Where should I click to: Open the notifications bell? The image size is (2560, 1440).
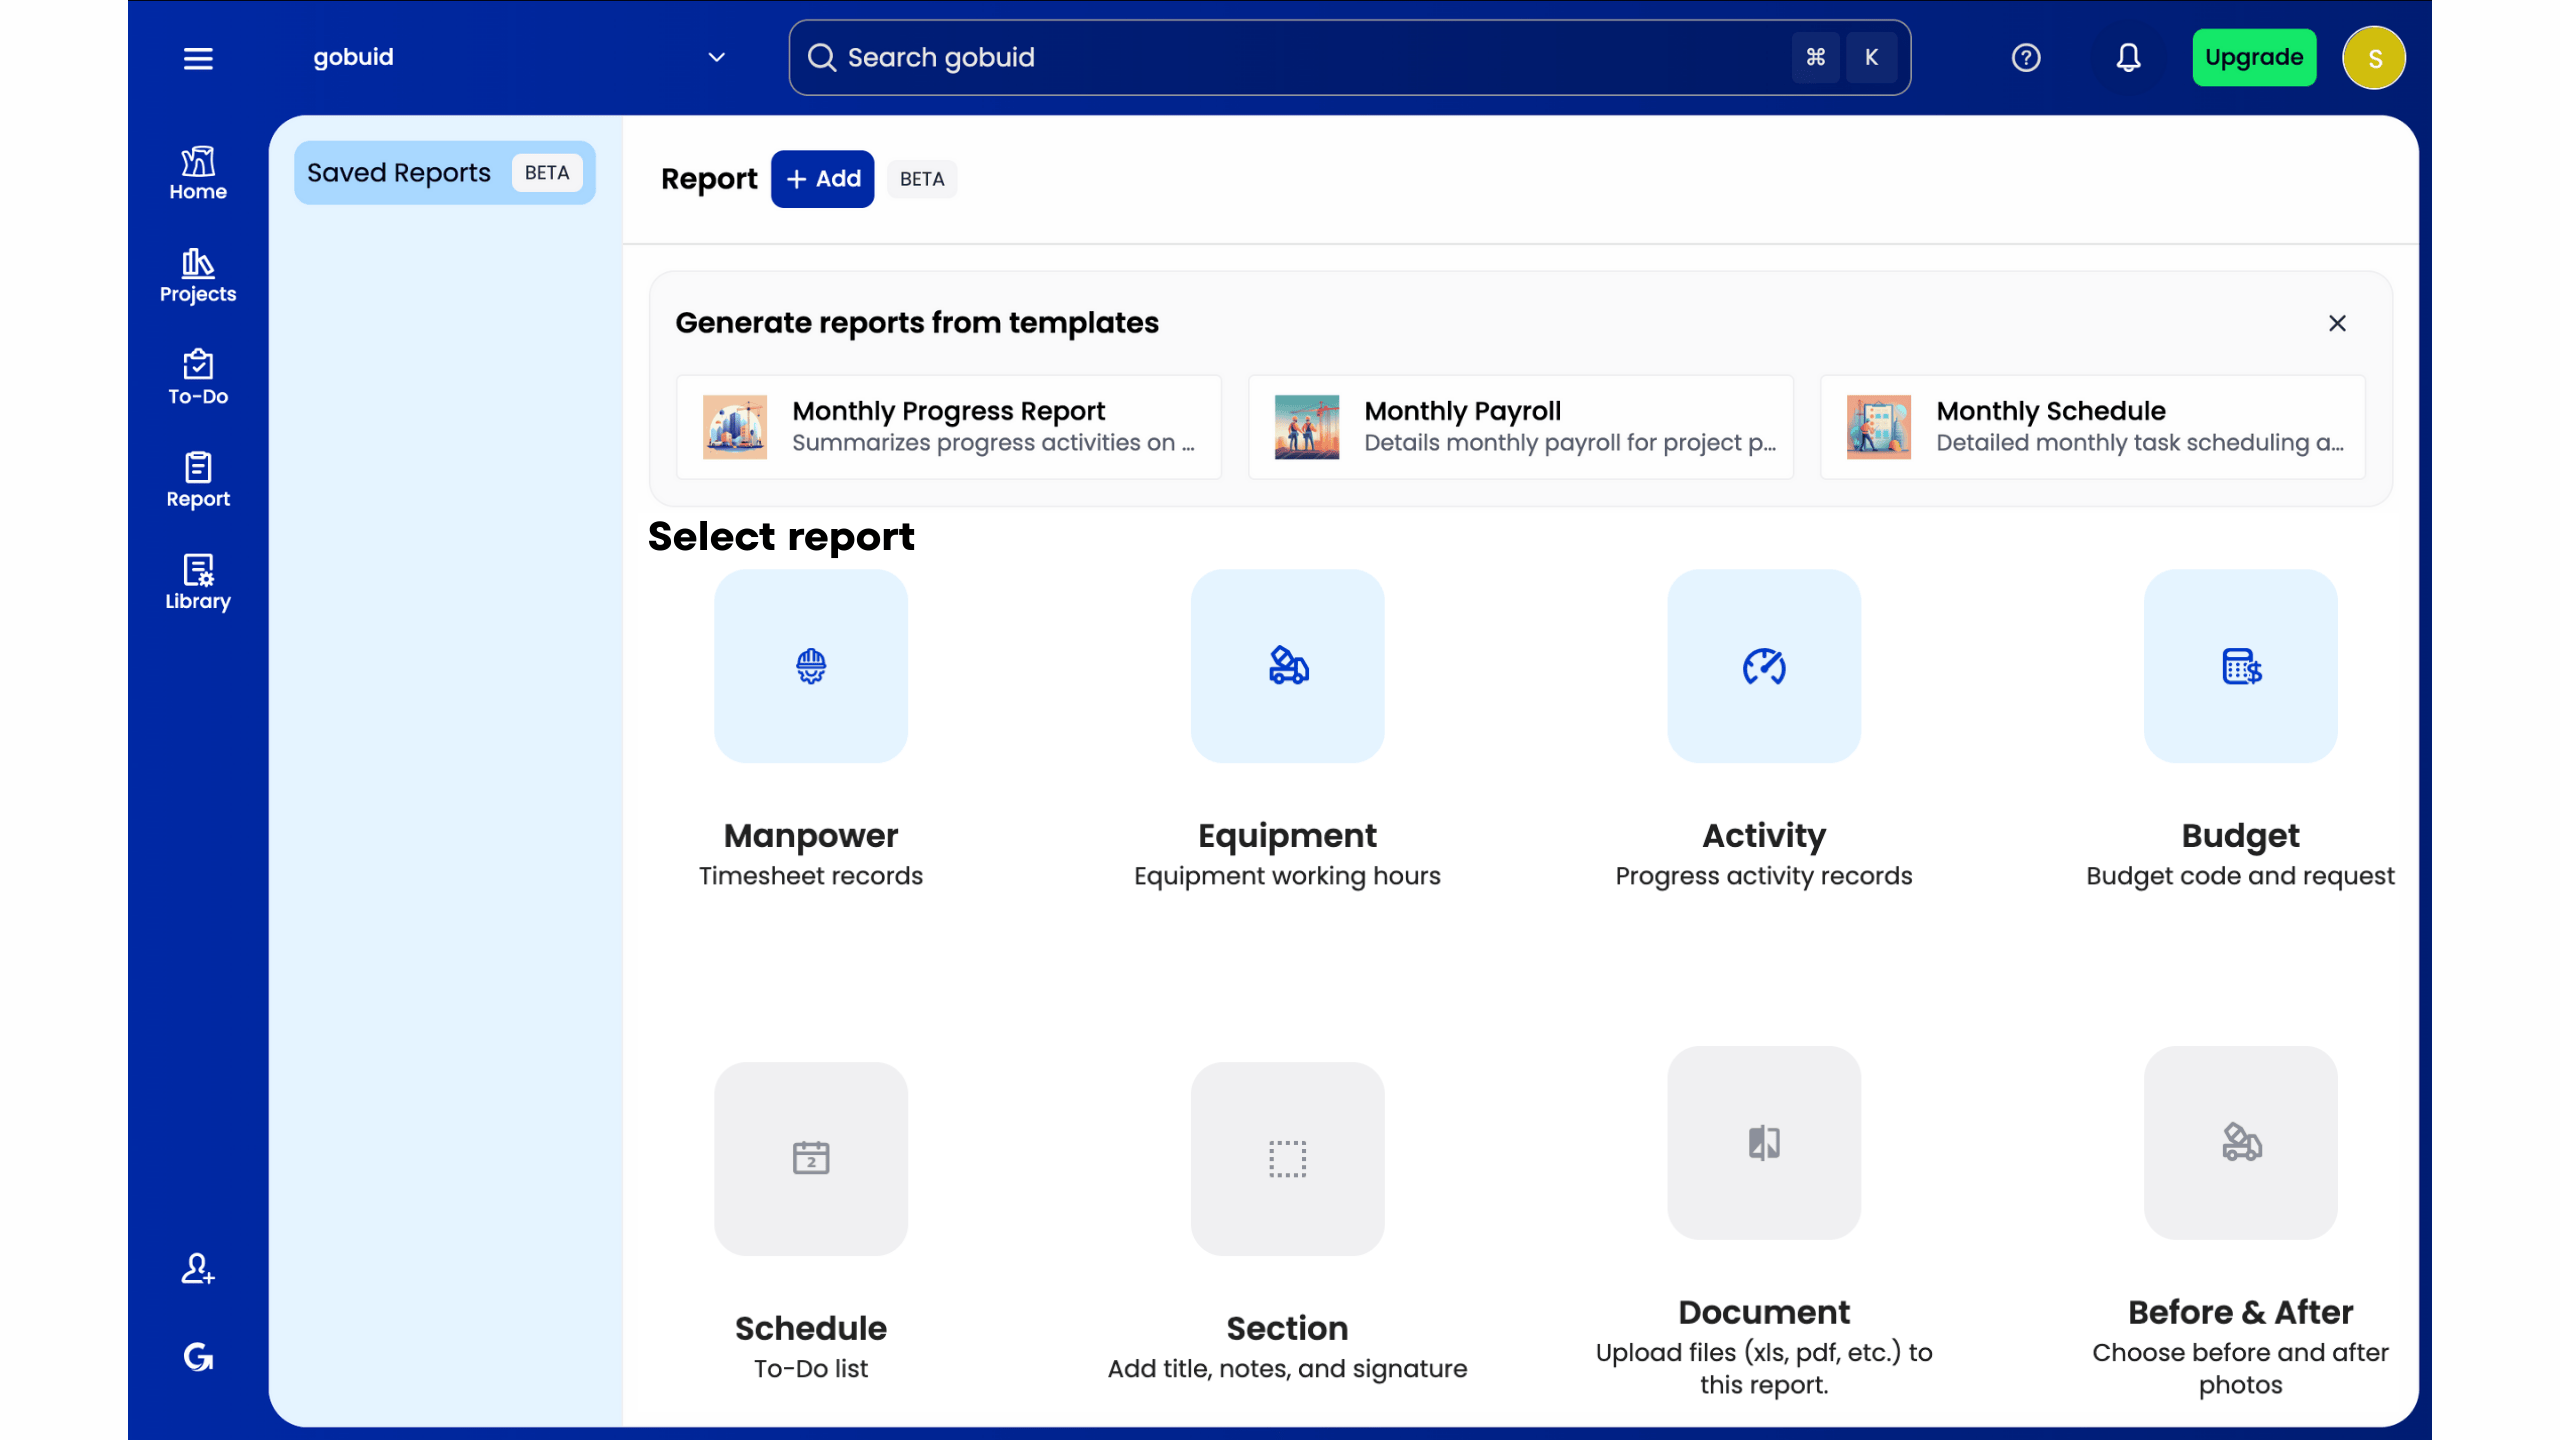[2128, 58]
